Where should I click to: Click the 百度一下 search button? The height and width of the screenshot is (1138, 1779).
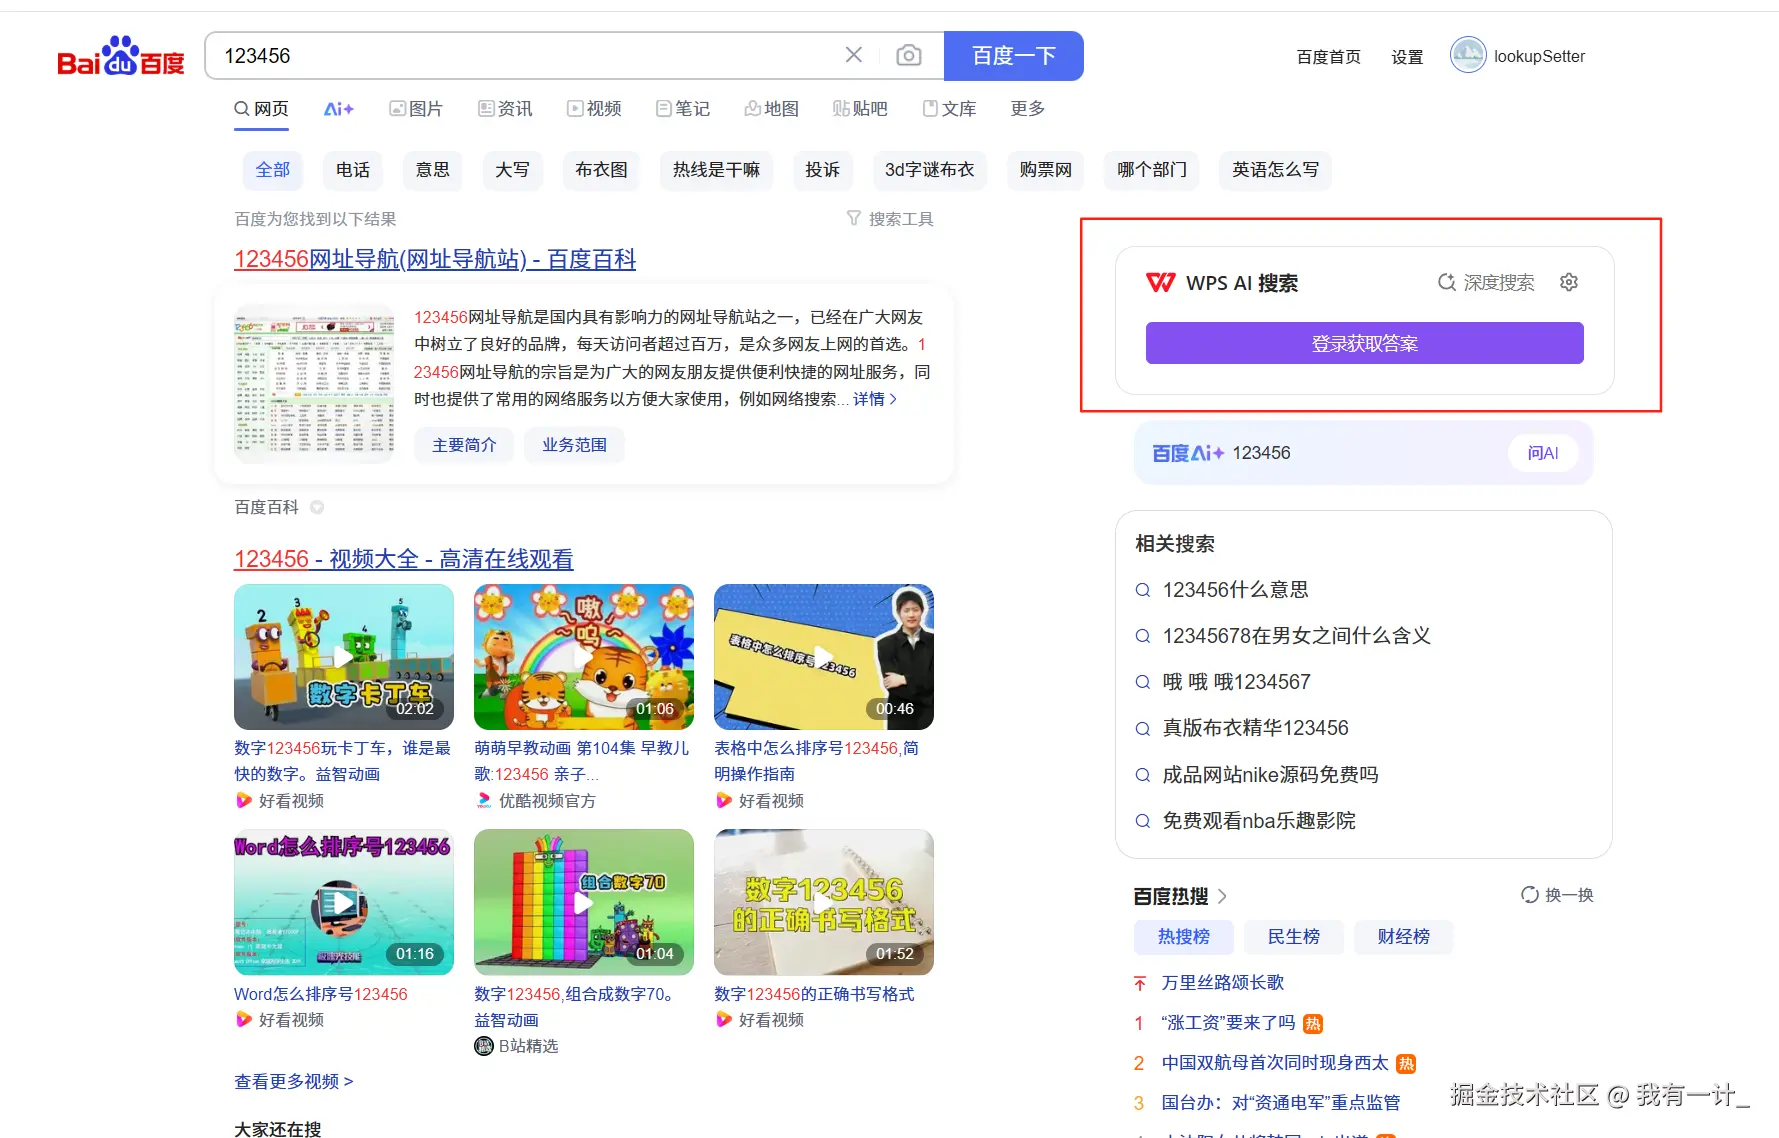tap(1013, 56)
